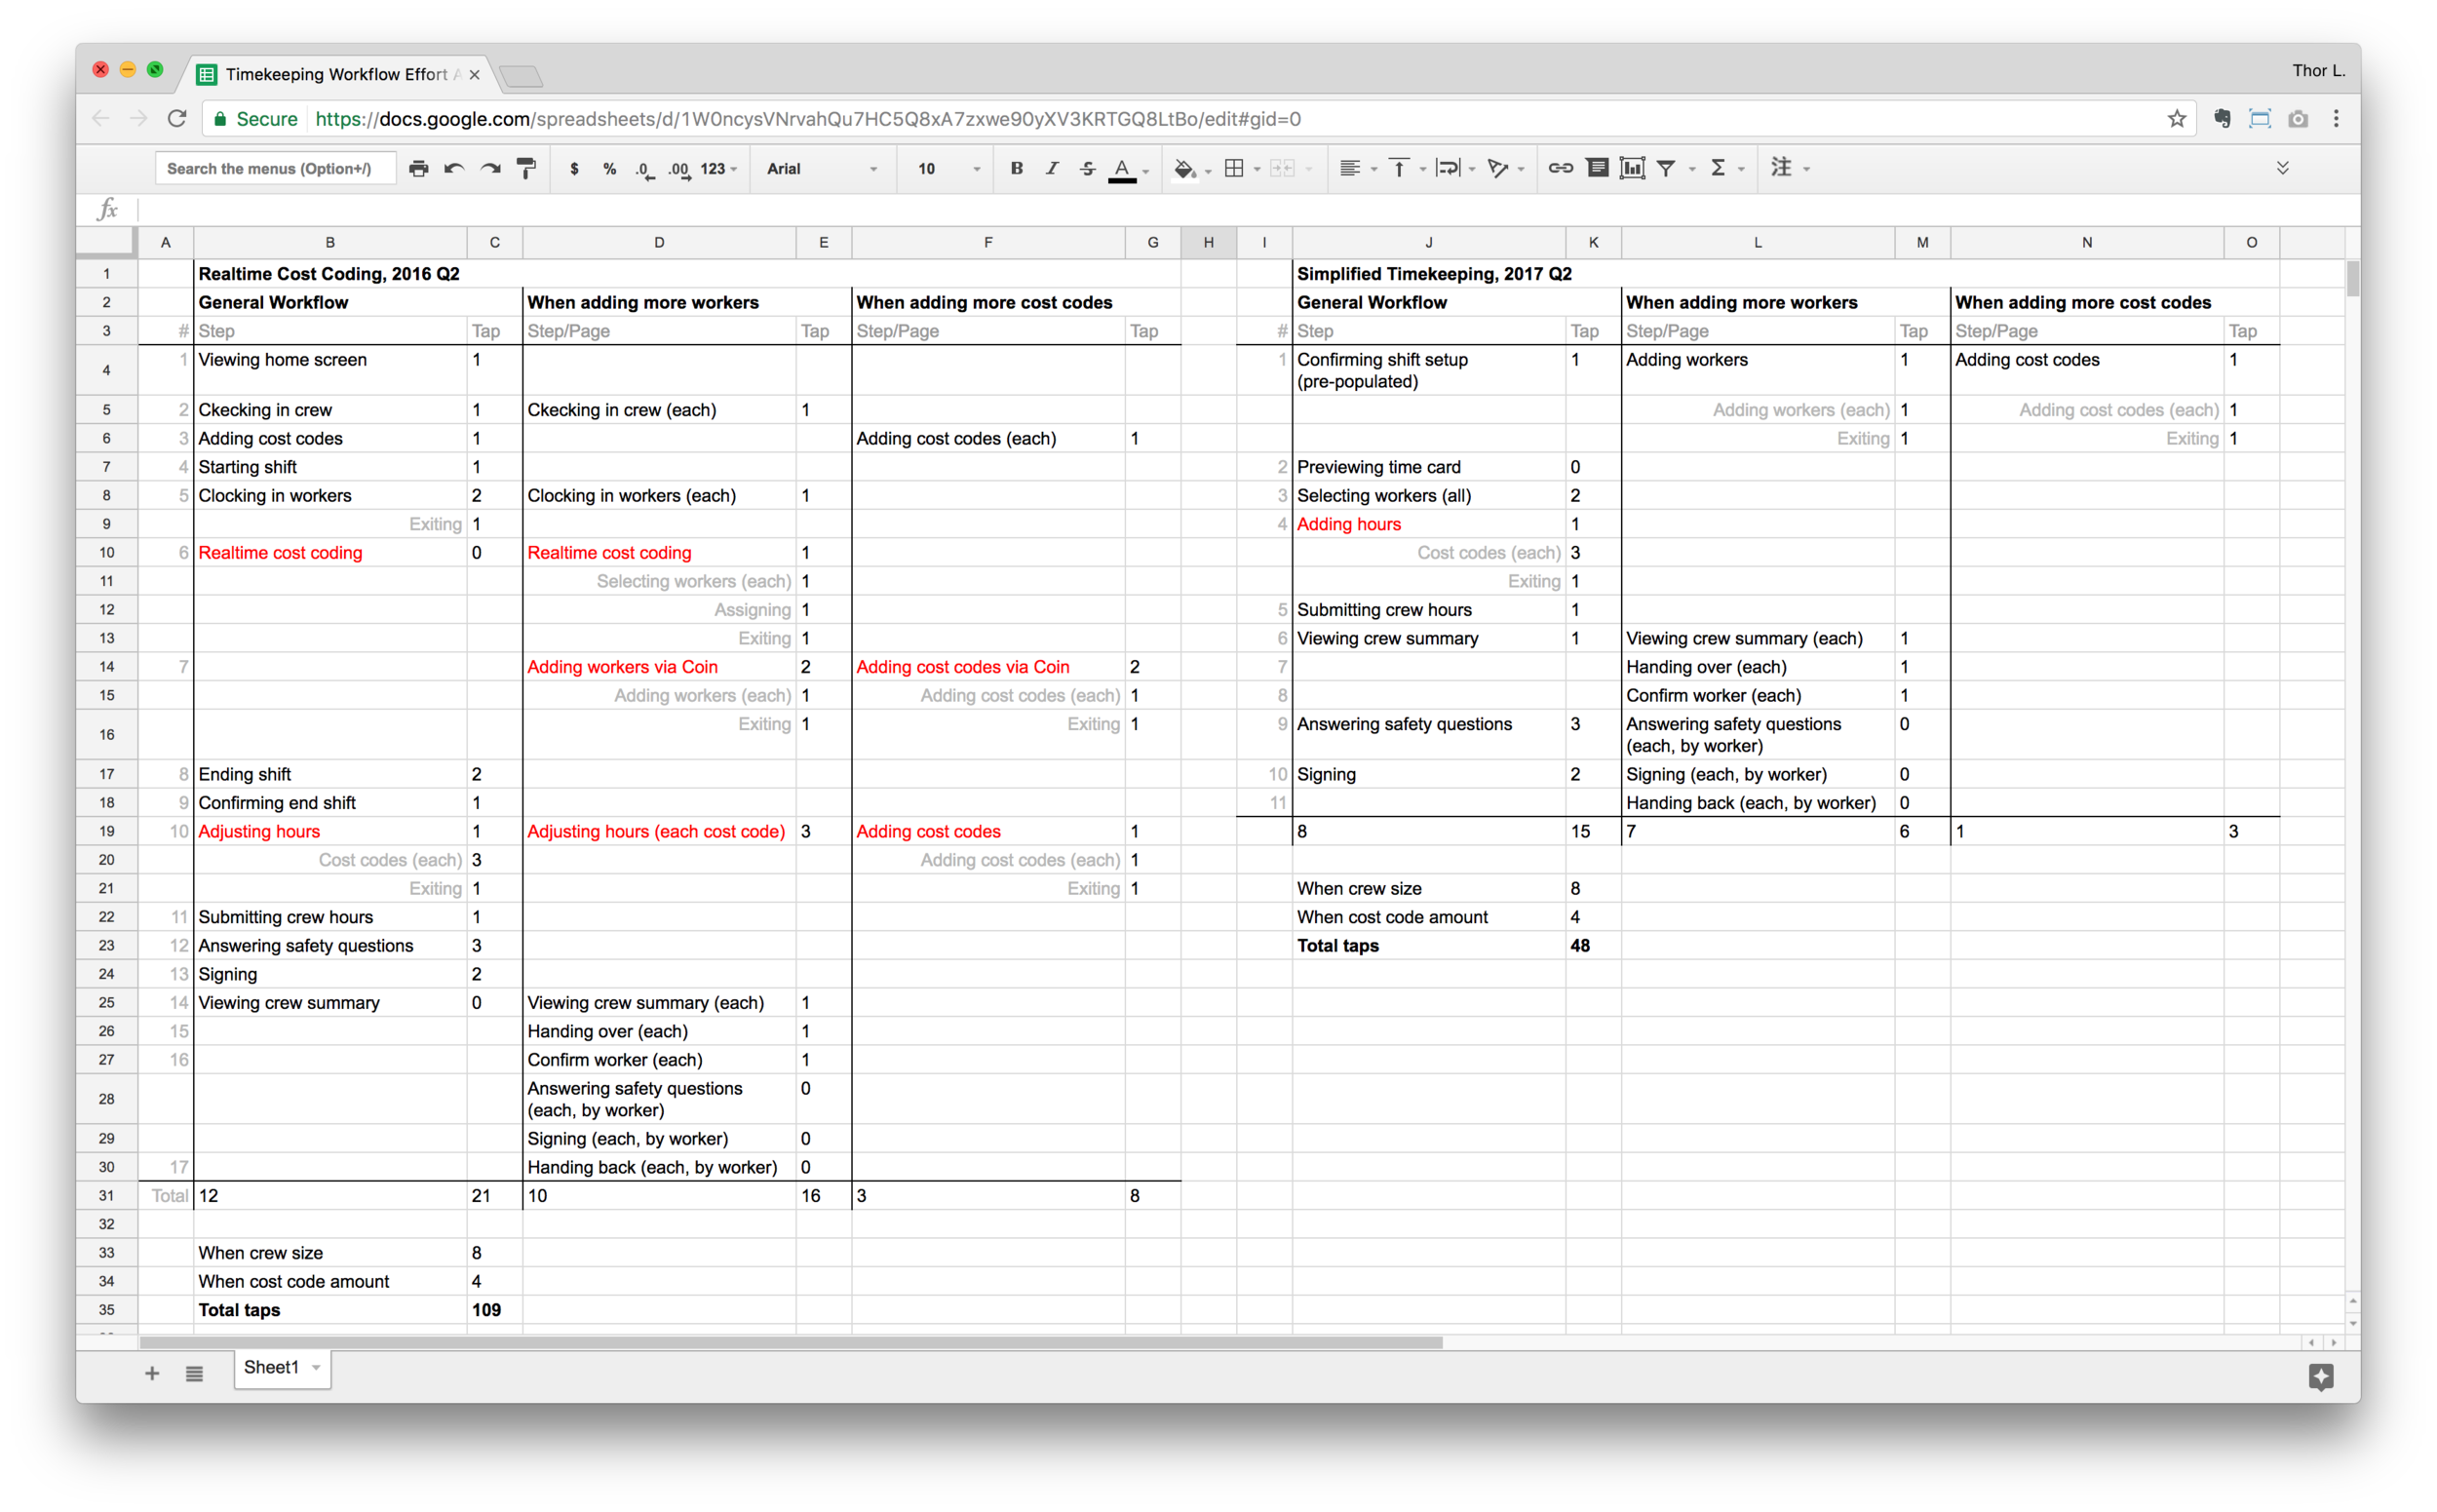This screenshot has width=2437, height=1512.
Task: Select cell Realtime Cost Coding, 2016 Q2
Action: click(329, 274)
